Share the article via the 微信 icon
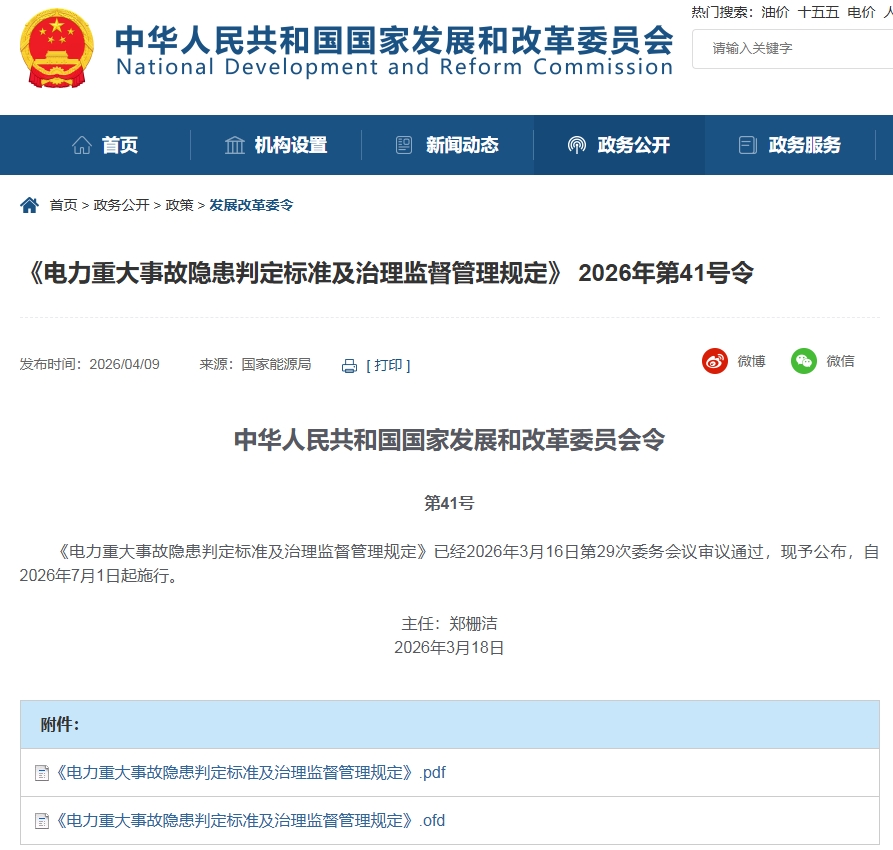This screenshot has width=893, height=850. (803, 361)
